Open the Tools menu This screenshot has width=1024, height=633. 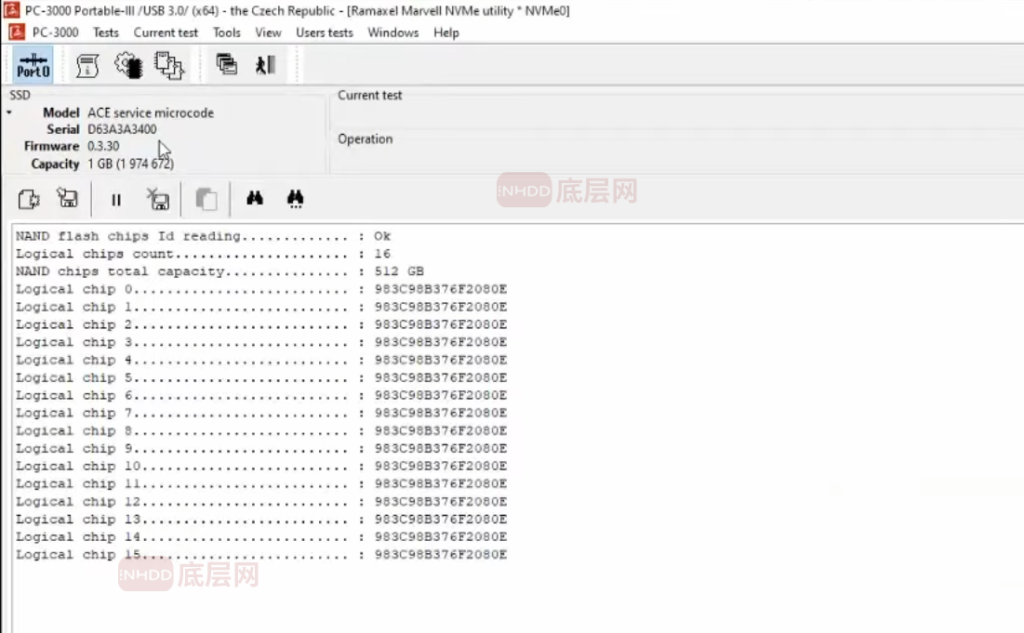(227, 33)
